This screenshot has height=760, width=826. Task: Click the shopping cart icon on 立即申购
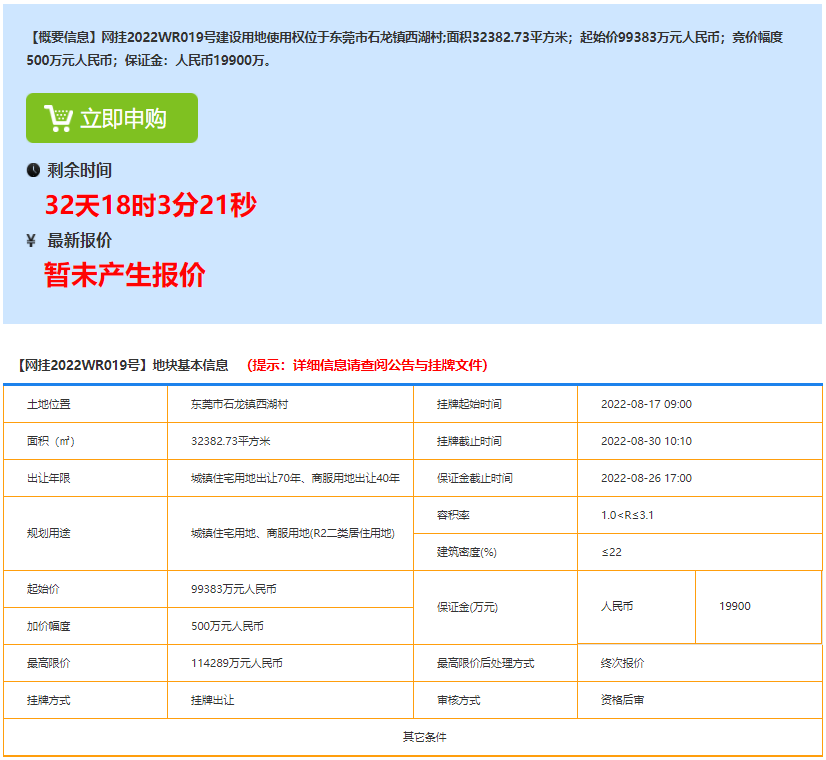[x=58, y=118]
